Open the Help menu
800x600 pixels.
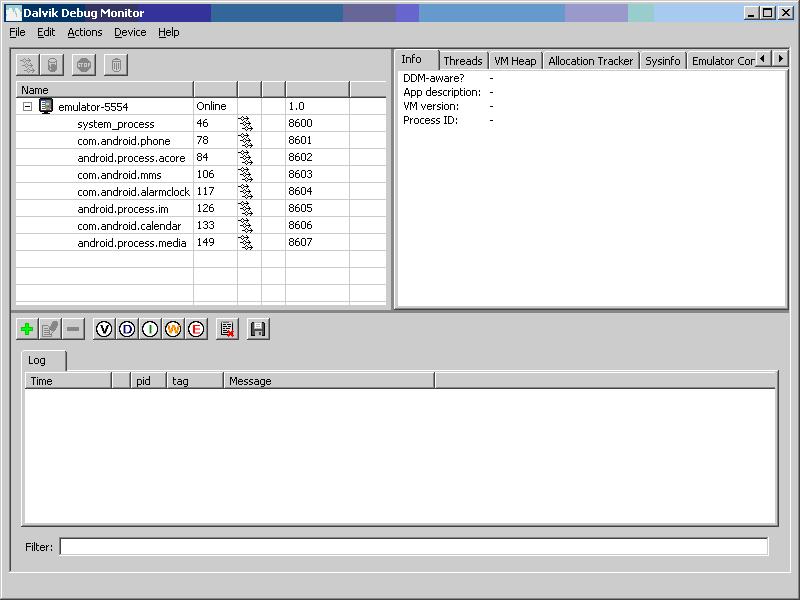[x=168, y=32]
